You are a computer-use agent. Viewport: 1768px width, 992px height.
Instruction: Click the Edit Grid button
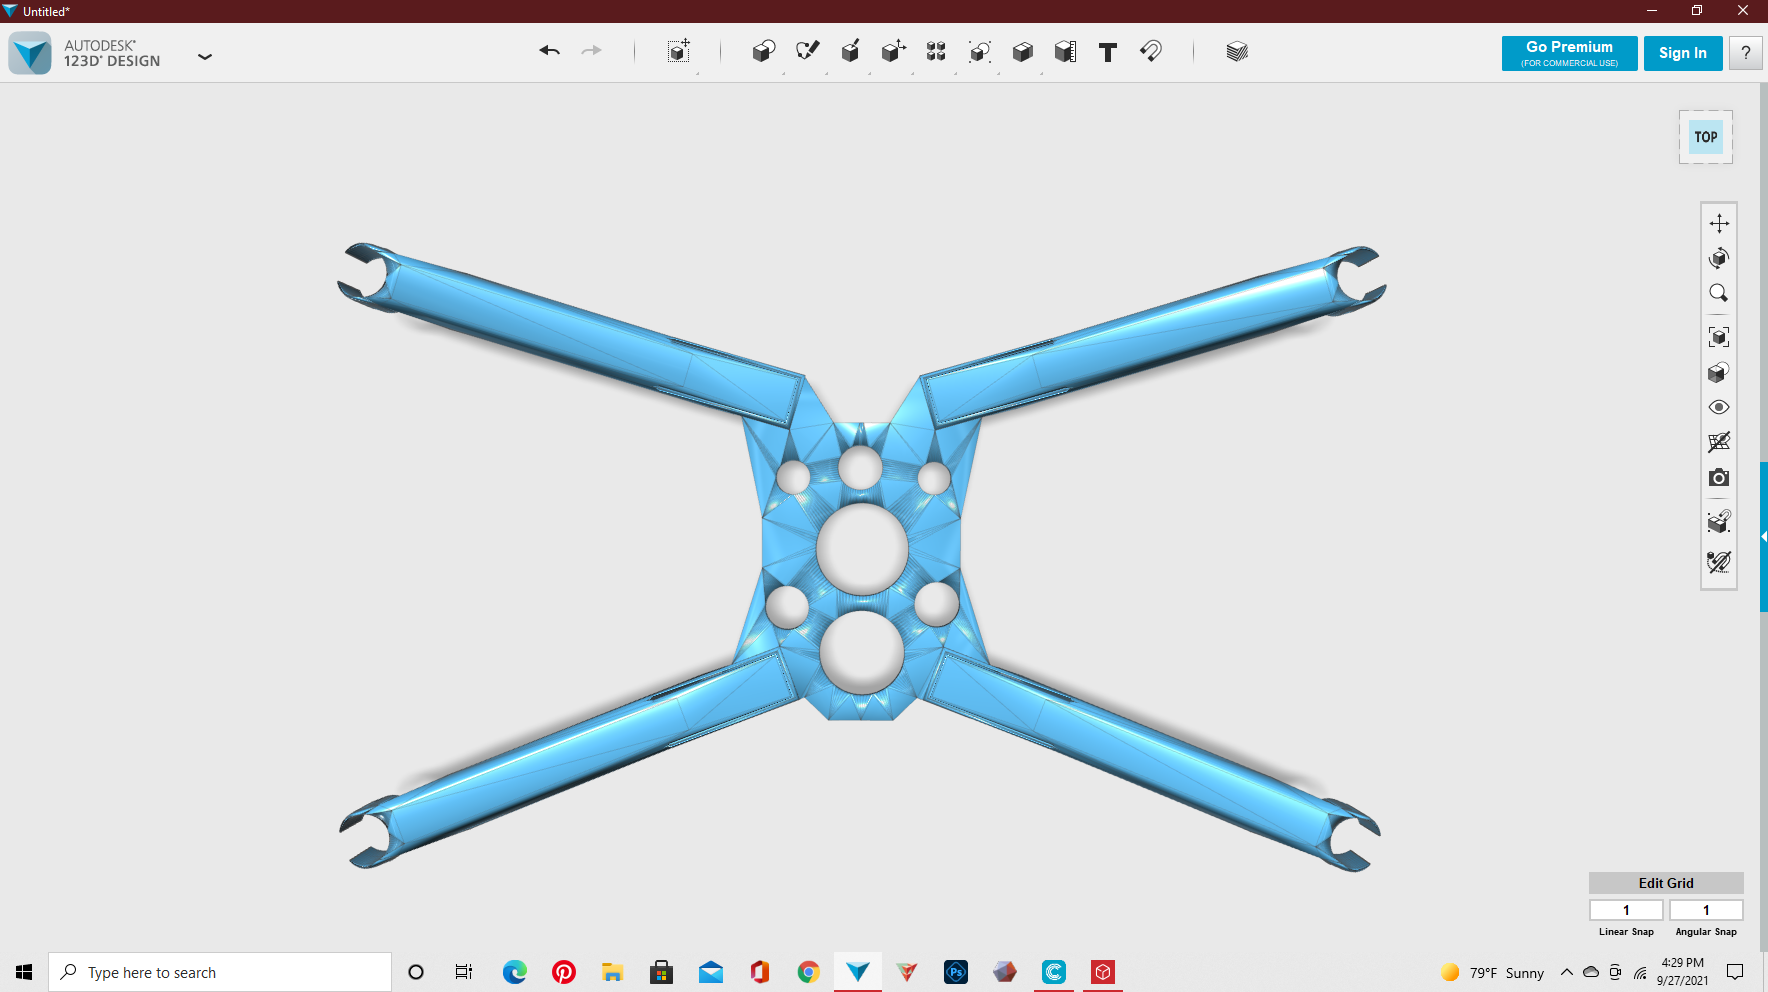pyautogui.click(x=1666, y=883)
